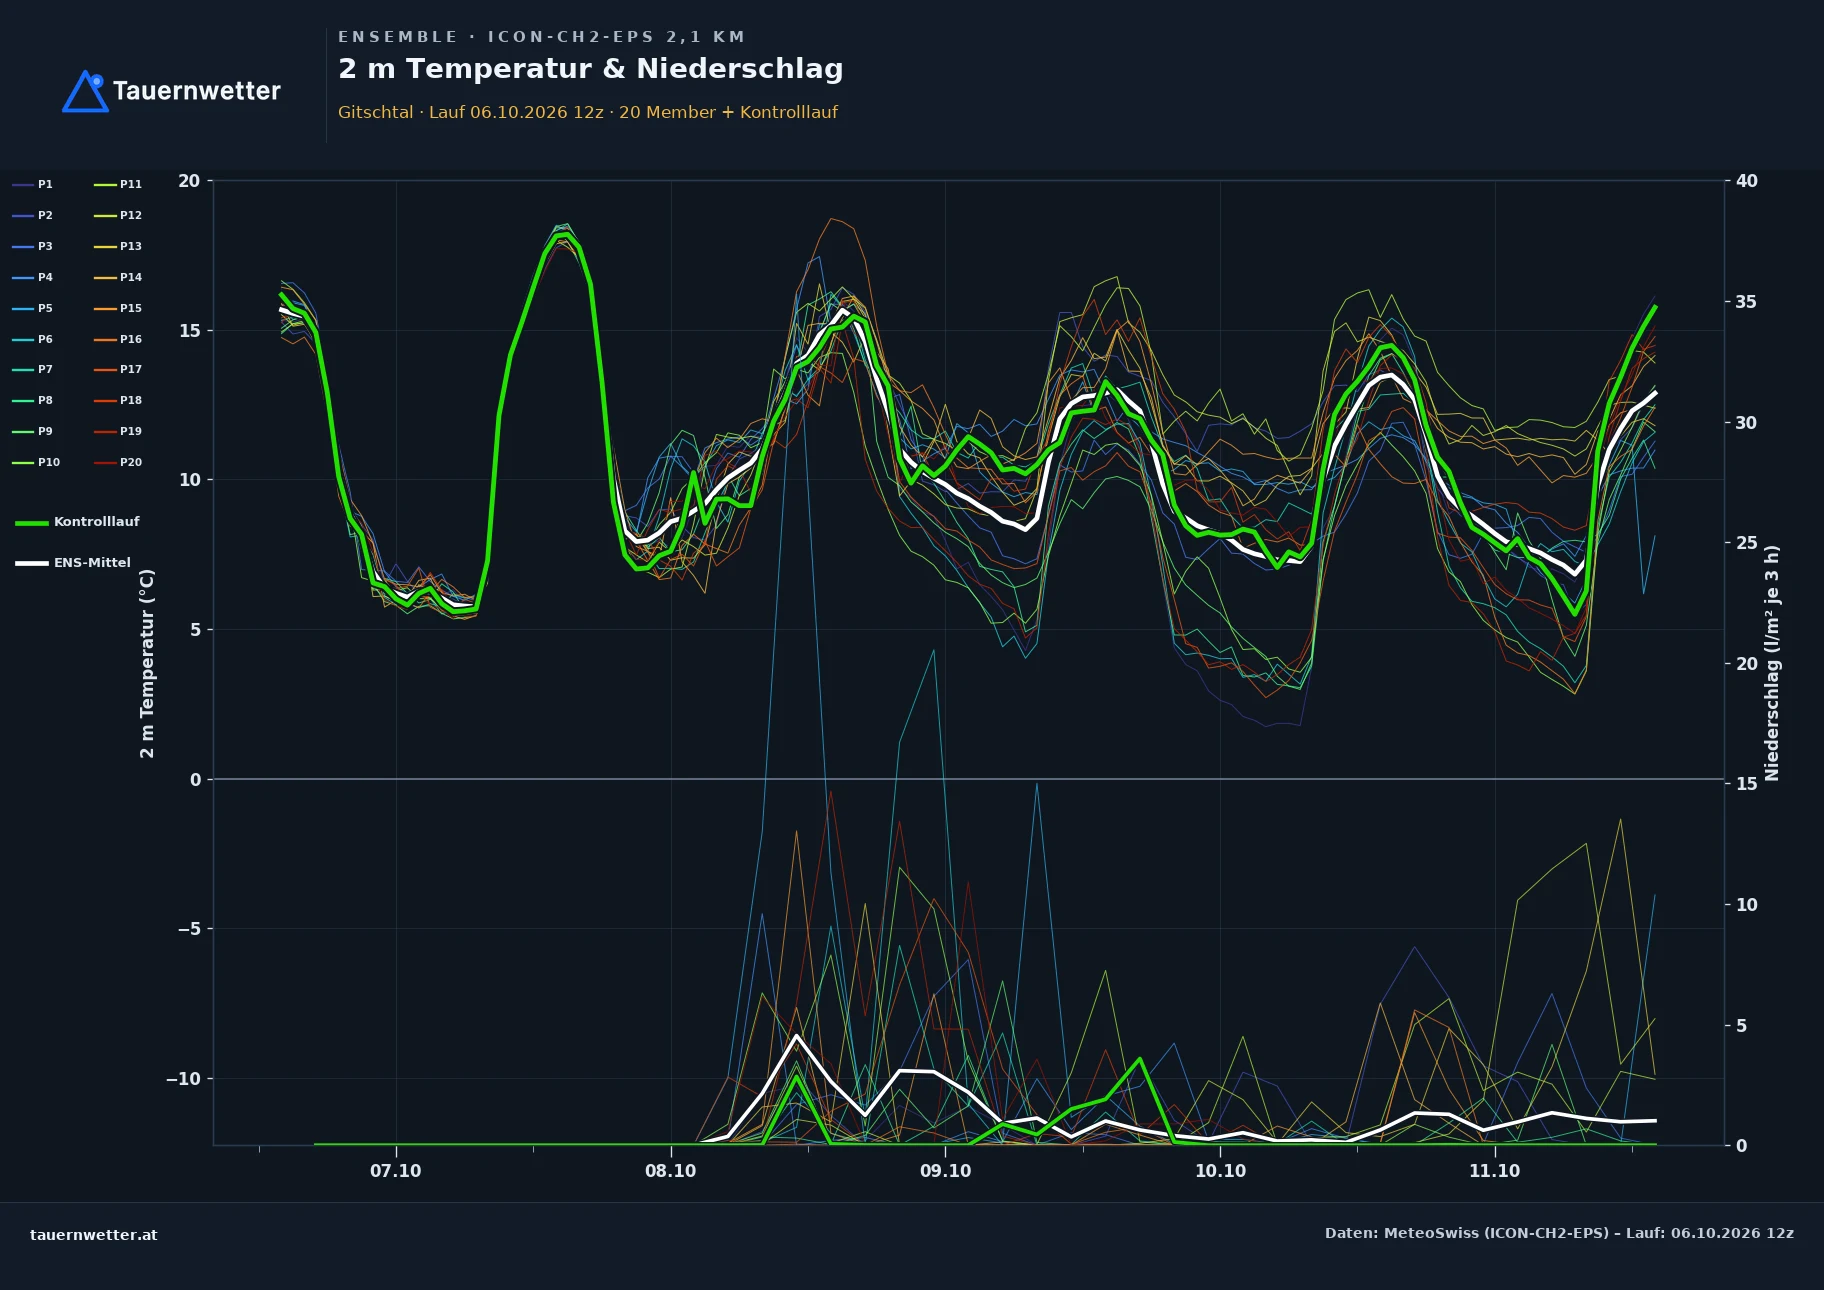The image size is (1824, 1290).
Task: Click the 08.10 date axis label
Action: tap(670, 1171)
